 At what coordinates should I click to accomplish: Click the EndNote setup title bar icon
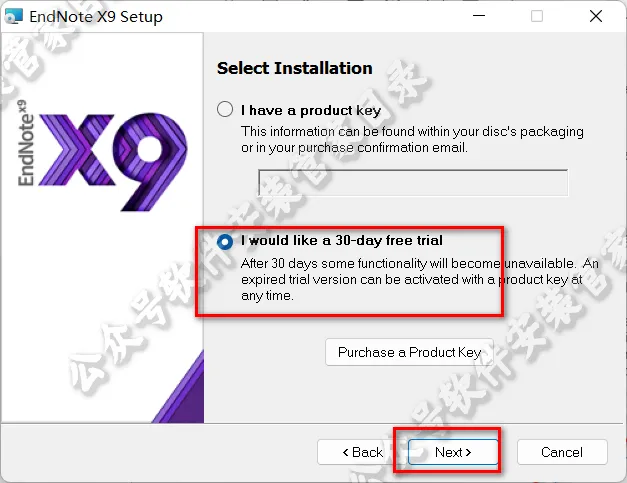click(x=14, y=16)
